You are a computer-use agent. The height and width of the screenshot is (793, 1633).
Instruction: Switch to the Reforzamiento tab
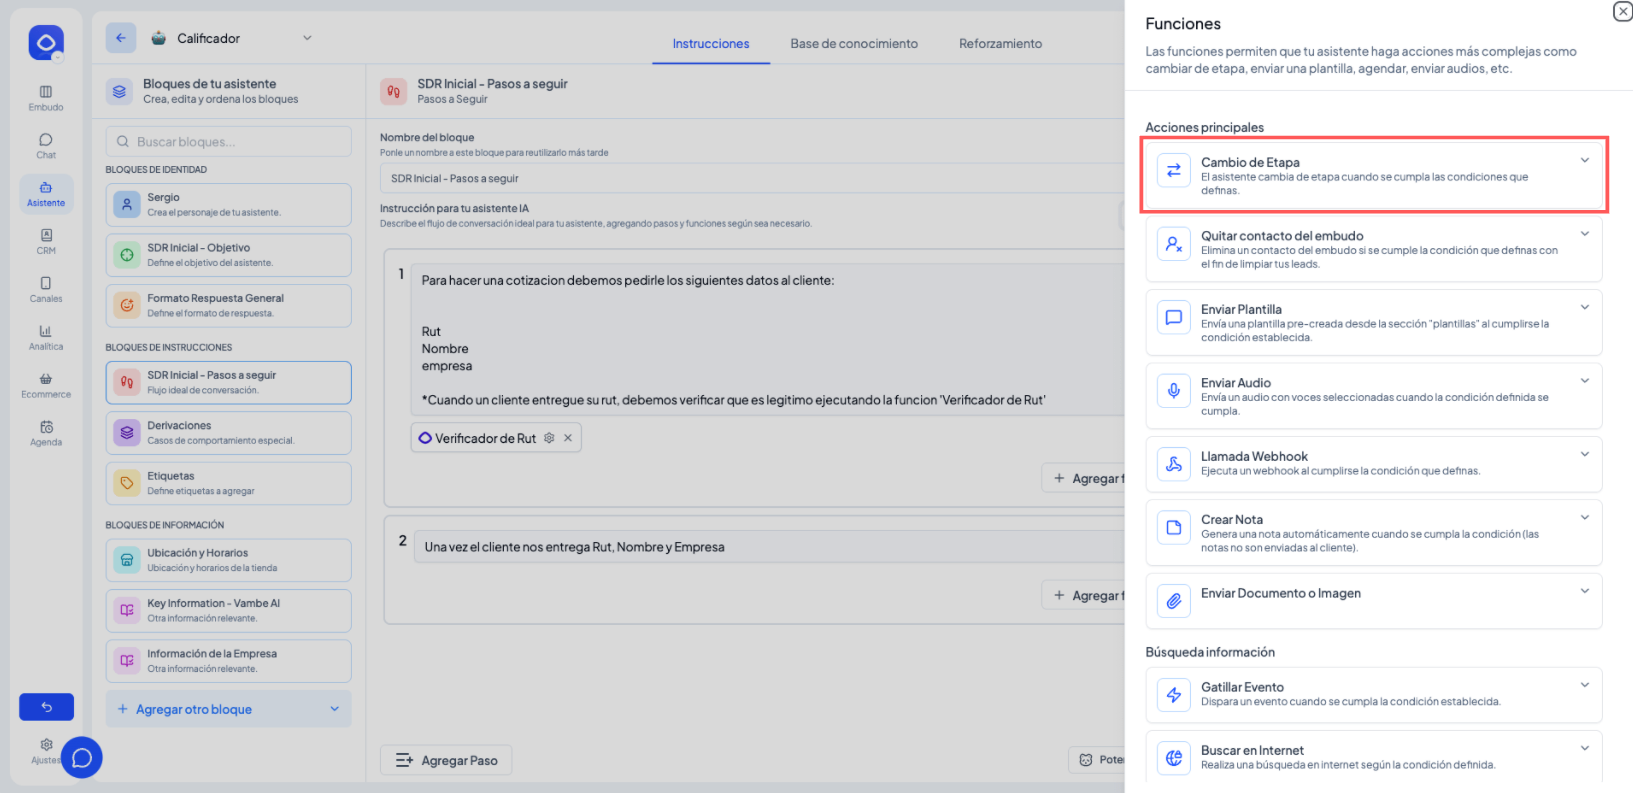[x=1000, y=44]
